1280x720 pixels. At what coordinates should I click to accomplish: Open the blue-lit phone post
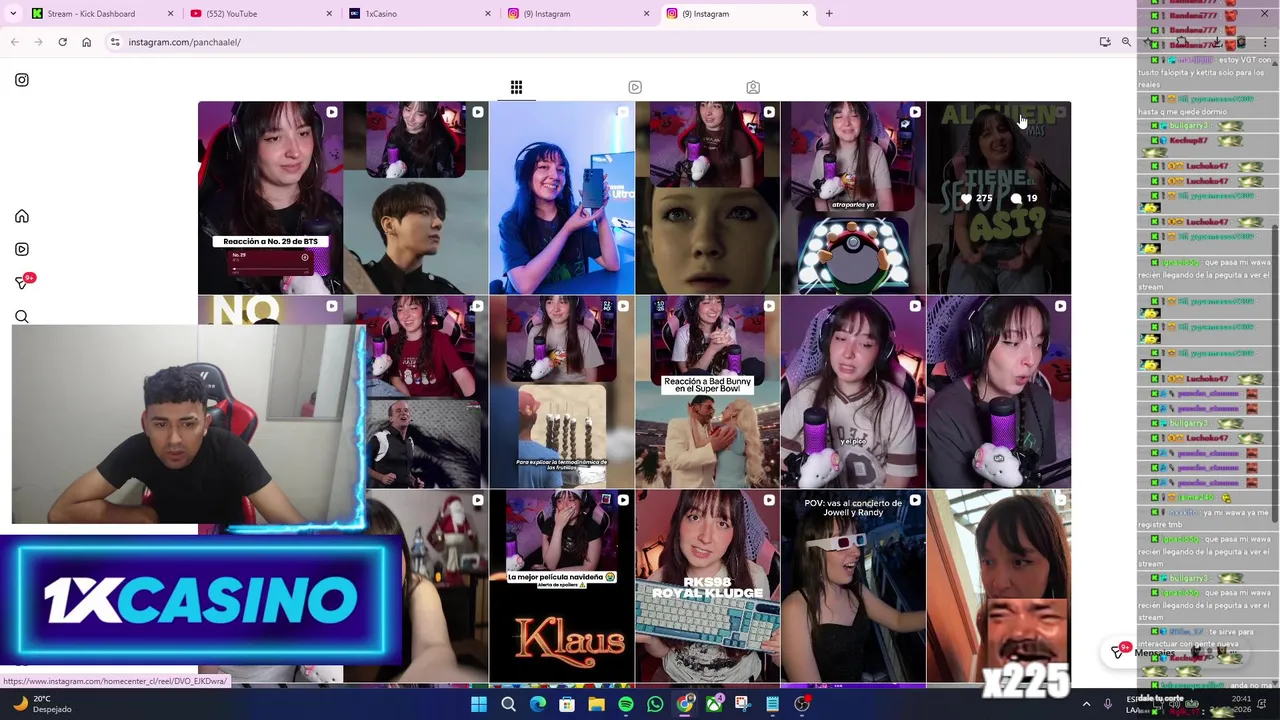[x=561, y=198]
